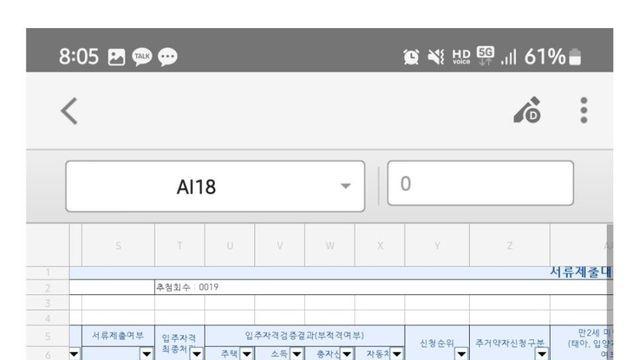Open the AI18 cell reference dropdown
Viewport: 640px width, 360px height.
(215, 186)
